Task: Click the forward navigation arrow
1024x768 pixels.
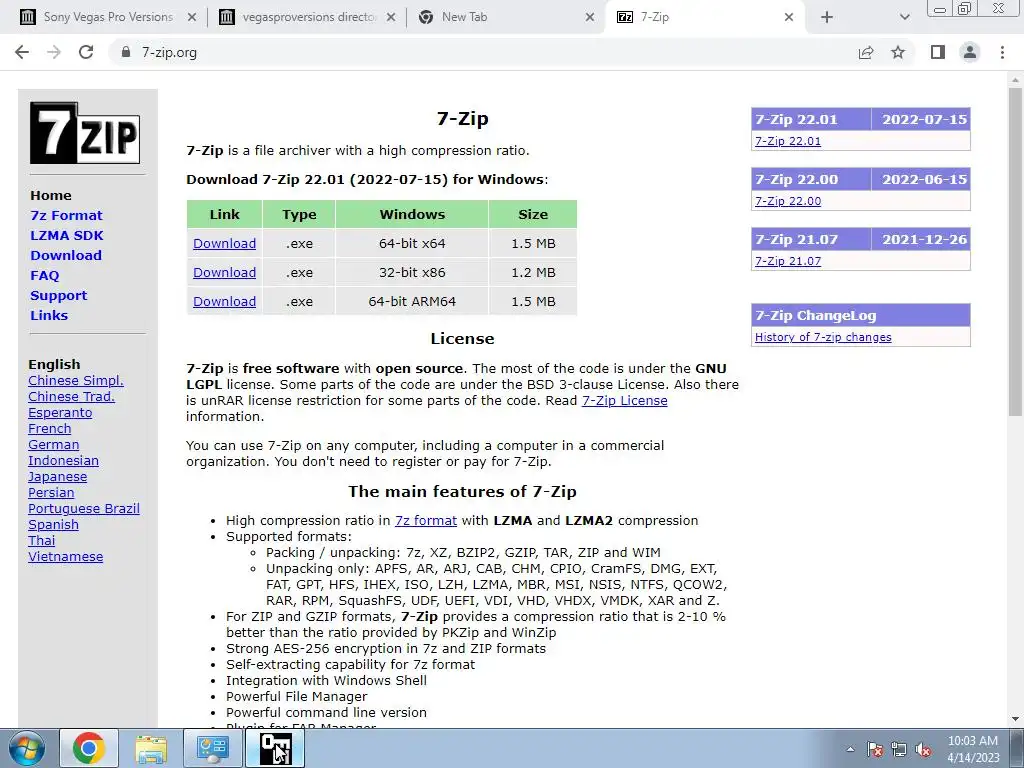Action: point(54,52)
